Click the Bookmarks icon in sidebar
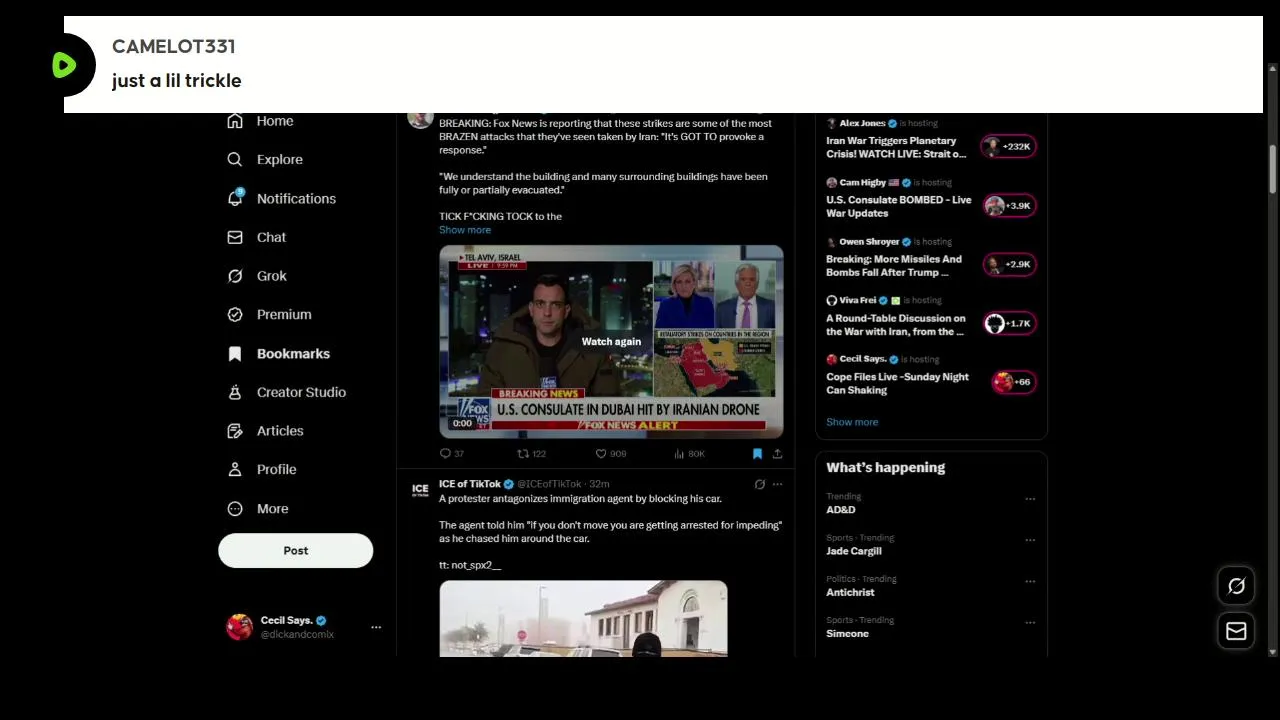Screen dimensions: 1280x720 click(235, 353)
